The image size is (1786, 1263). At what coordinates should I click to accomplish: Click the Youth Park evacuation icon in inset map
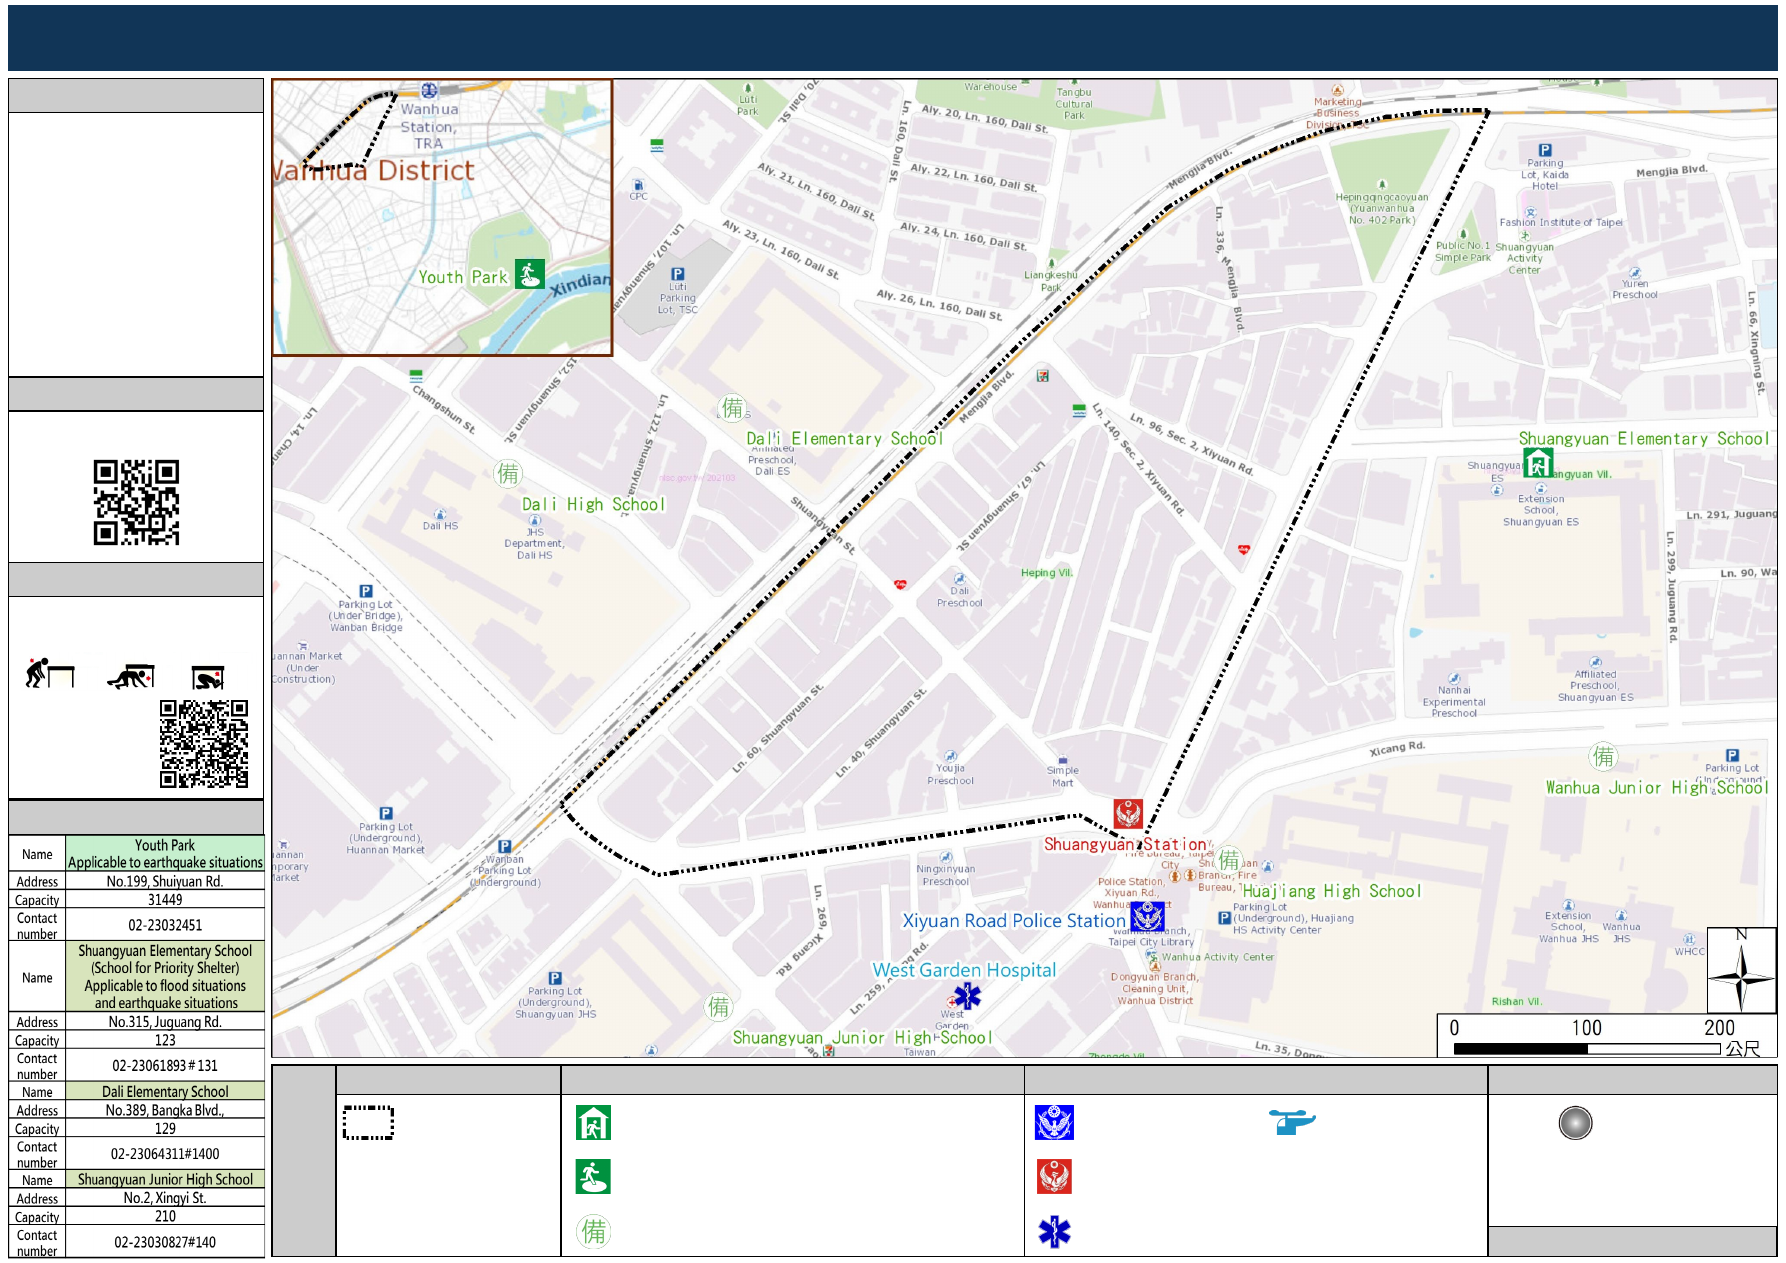coord(529,273)
